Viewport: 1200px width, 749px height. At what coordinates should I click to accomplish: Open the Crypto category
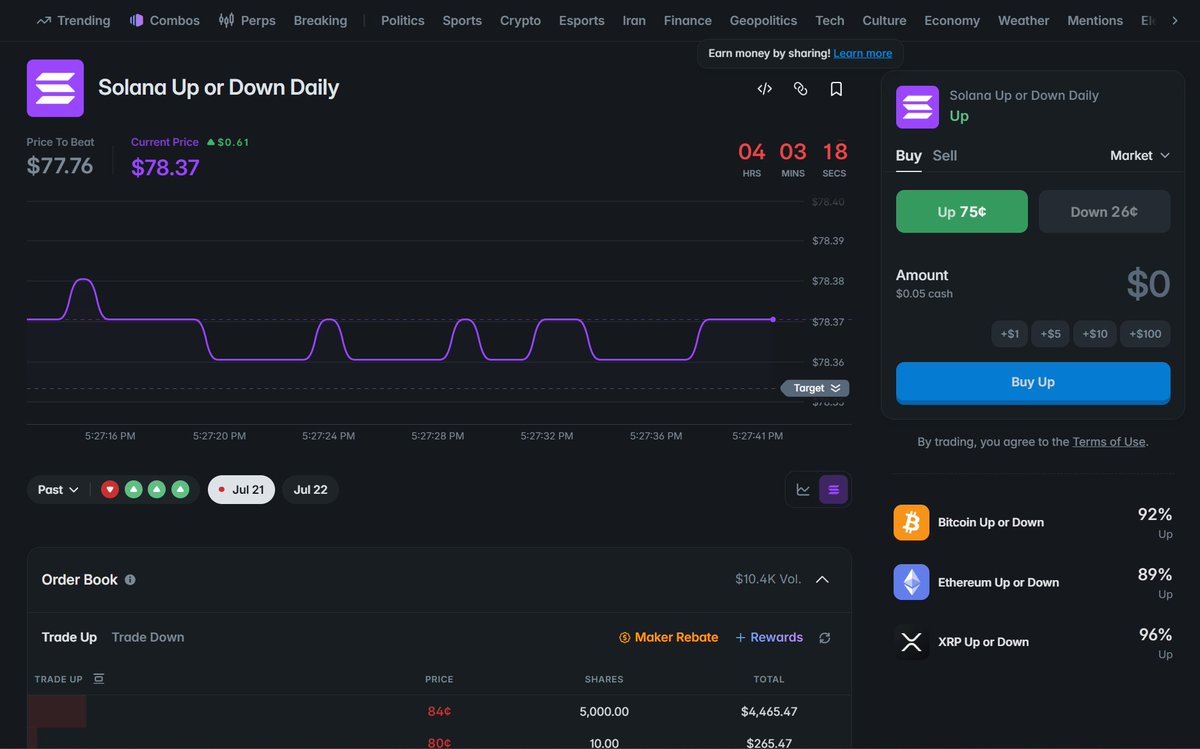[520, 20]
